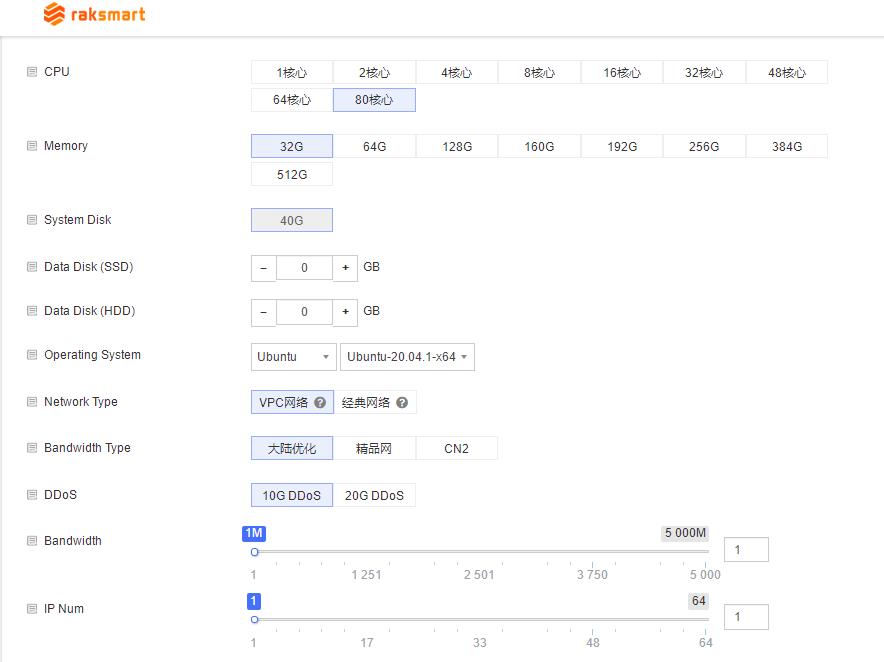The height and width of the screenshot is (662, 884).
Task: Increase Data Disk SSD with the plus button
Action: coord(345,267)
